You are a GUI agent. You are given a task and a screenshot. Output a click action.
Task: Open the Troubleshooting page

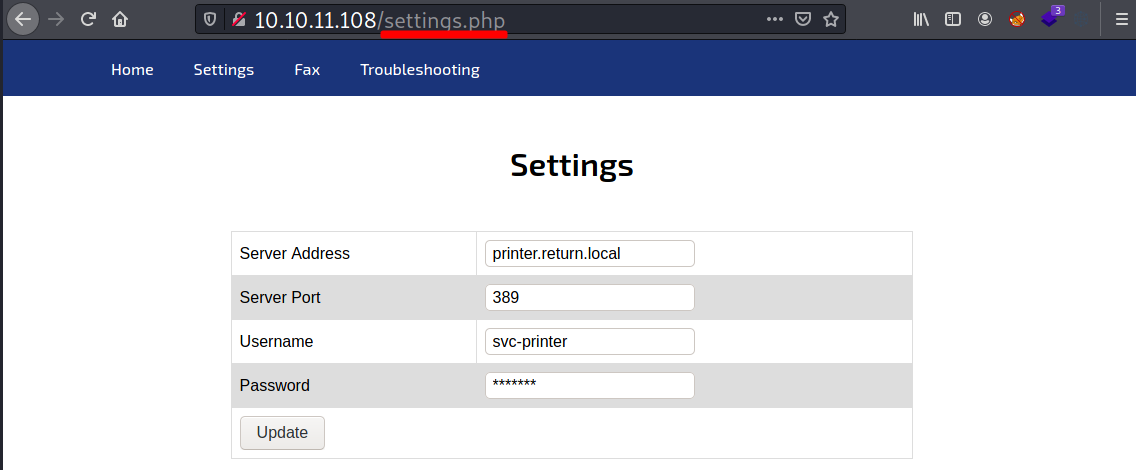click(x=420, y=70)
